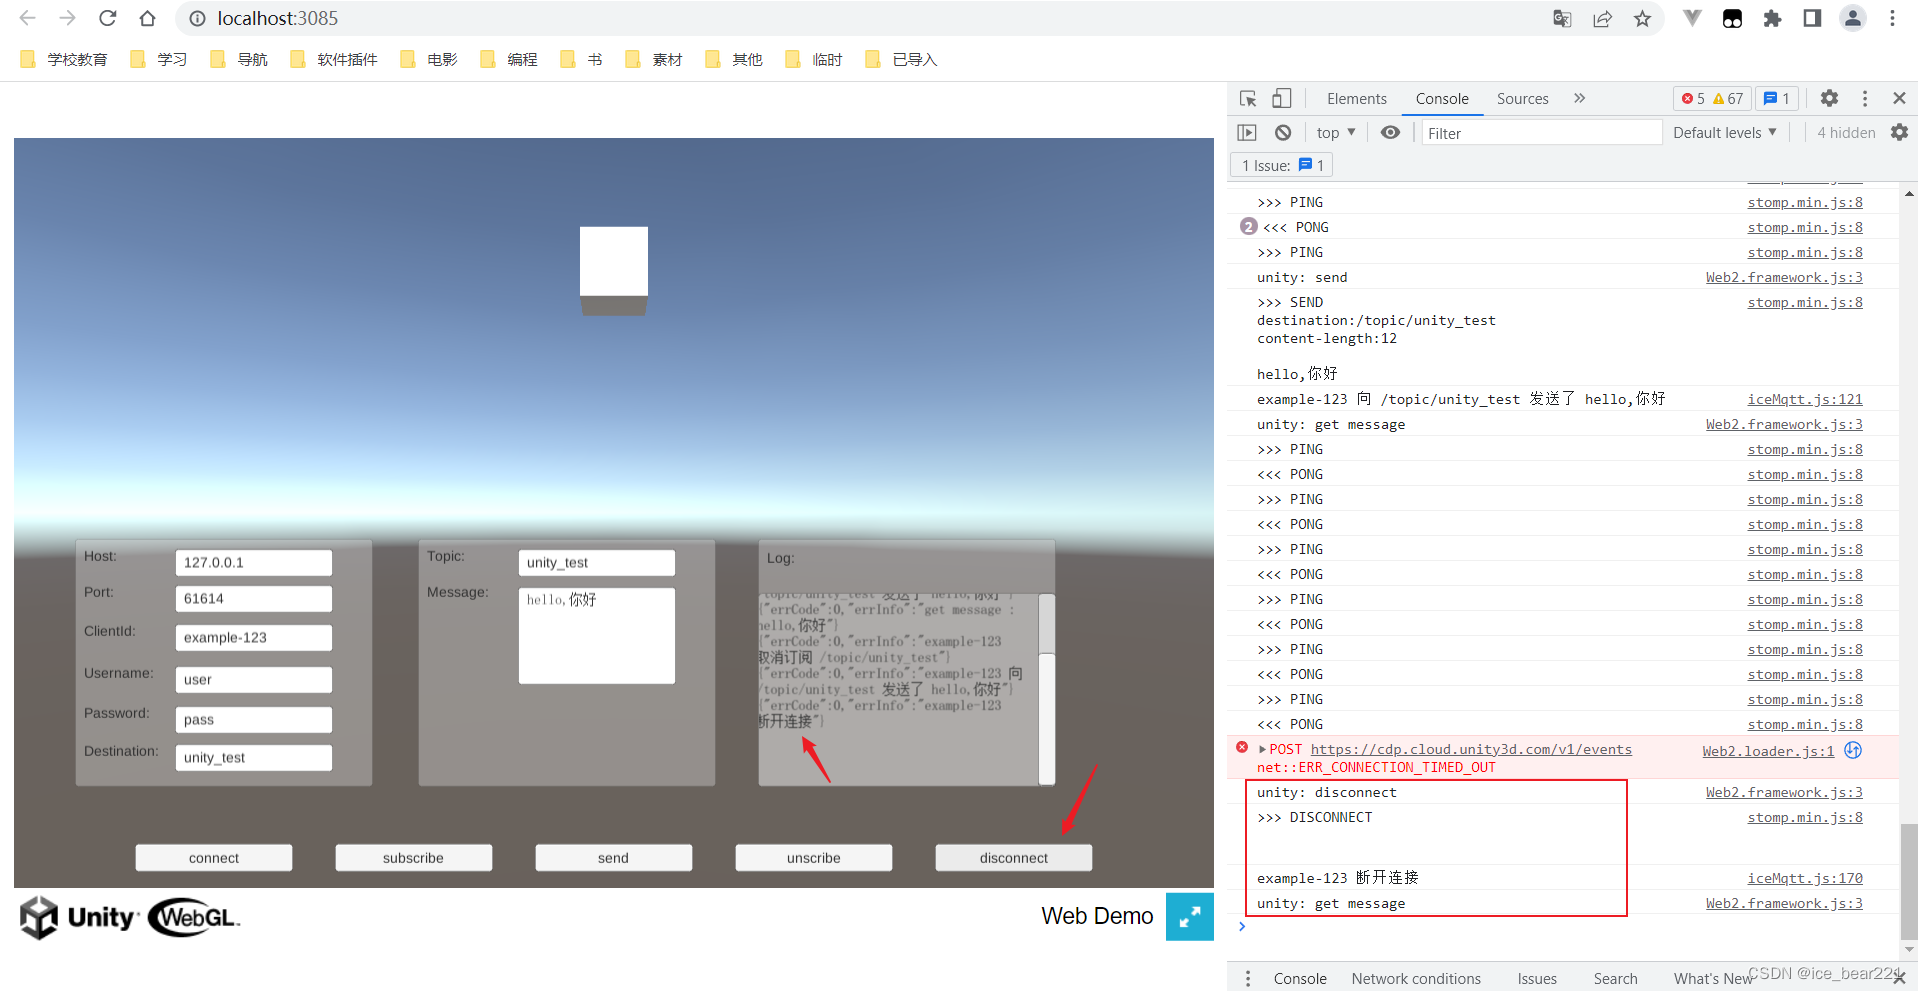Open DevTools customize menu (three dots)
1918x991 pixels.
pyautogui.click(x=1864, y=98)
